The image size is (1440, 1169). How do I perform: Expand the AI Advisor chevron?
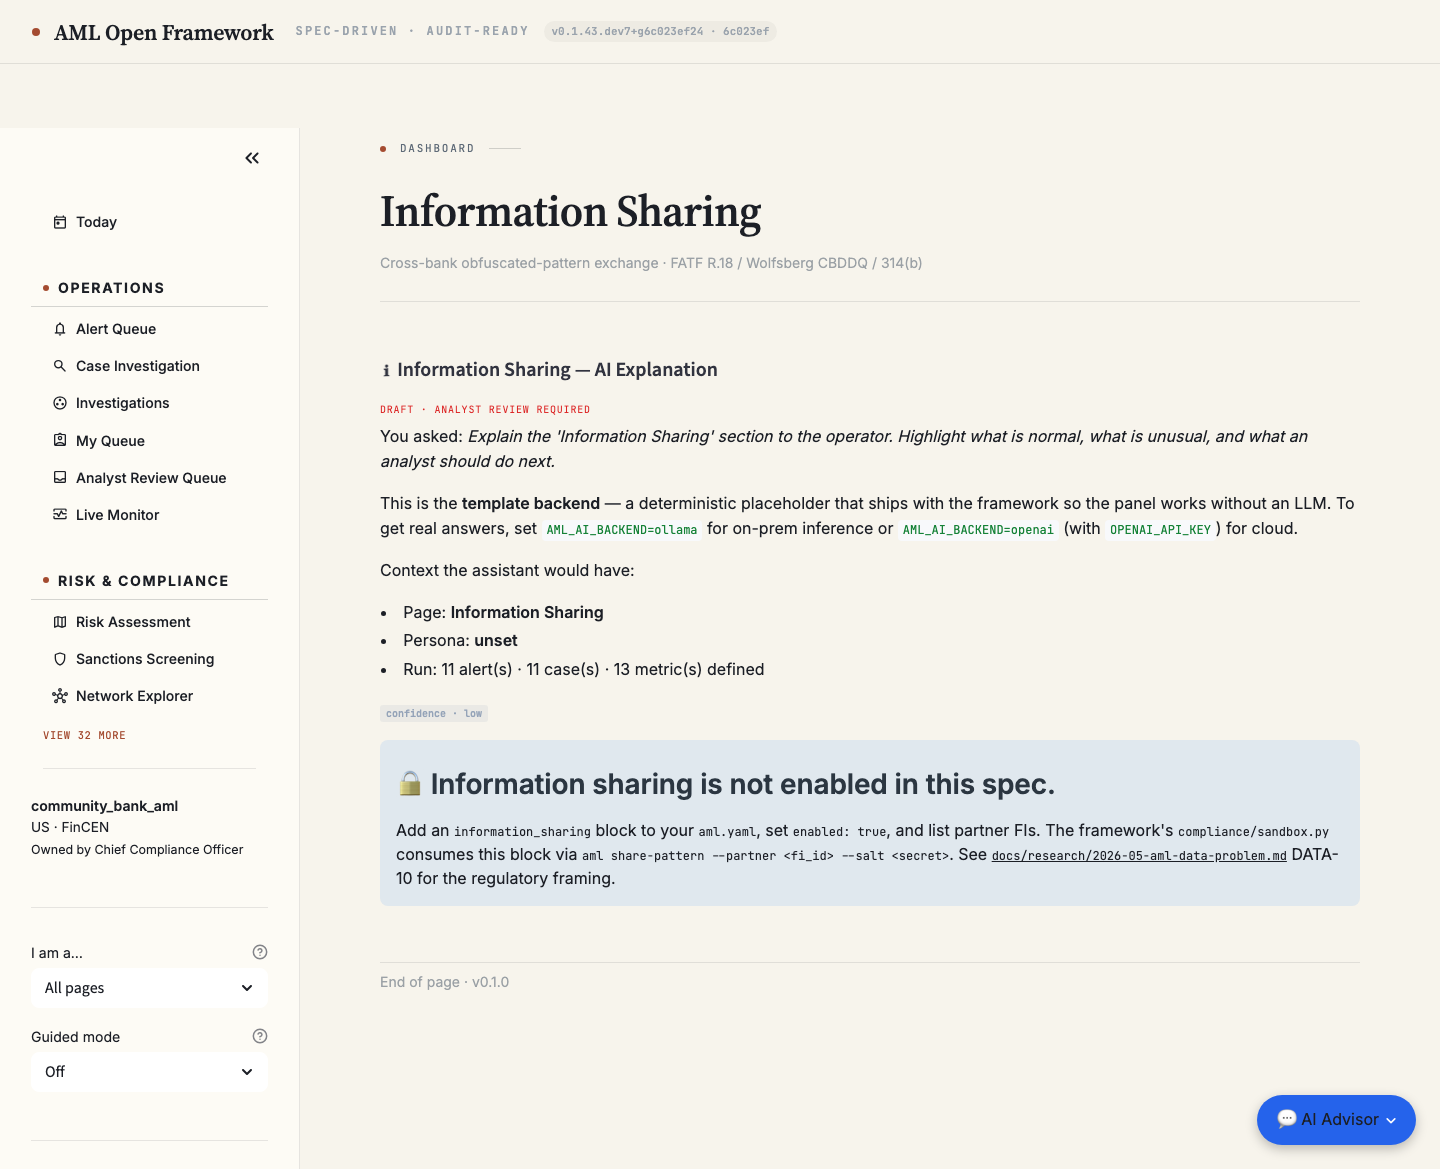[x=1391, y=1120]
